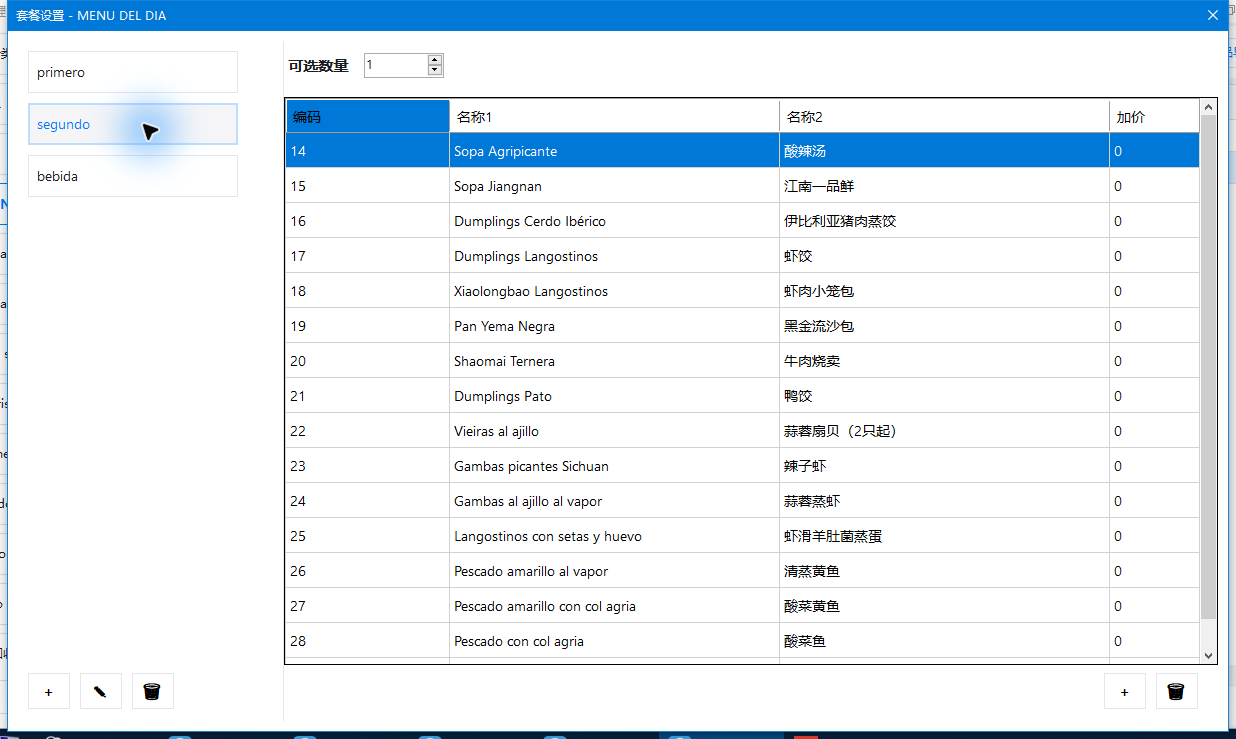This screenshot has width=1236, height=739.
Task: Click the 蒜蓉扇贝（2只起）cell
Action: coord(944,431)
